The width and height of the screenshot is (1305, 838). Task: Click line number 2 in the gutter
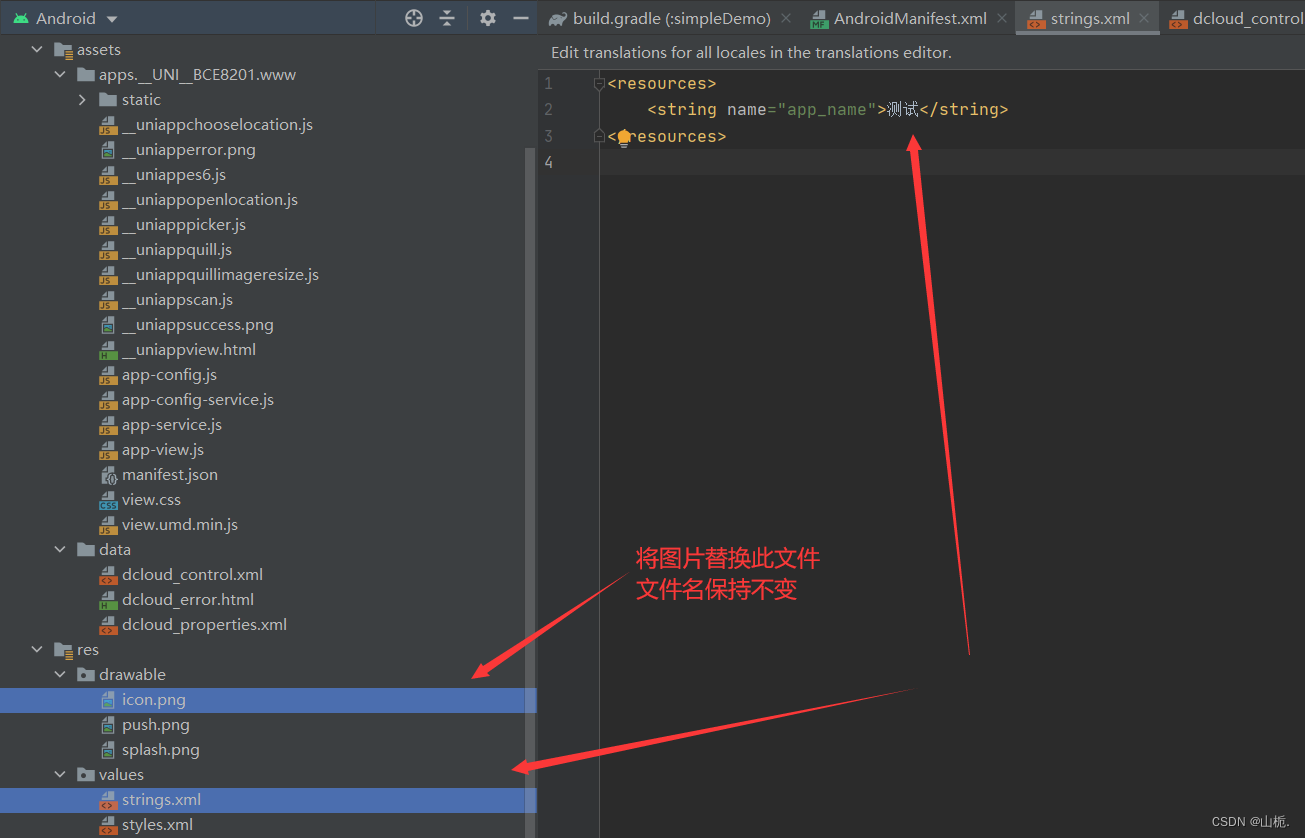548,109
